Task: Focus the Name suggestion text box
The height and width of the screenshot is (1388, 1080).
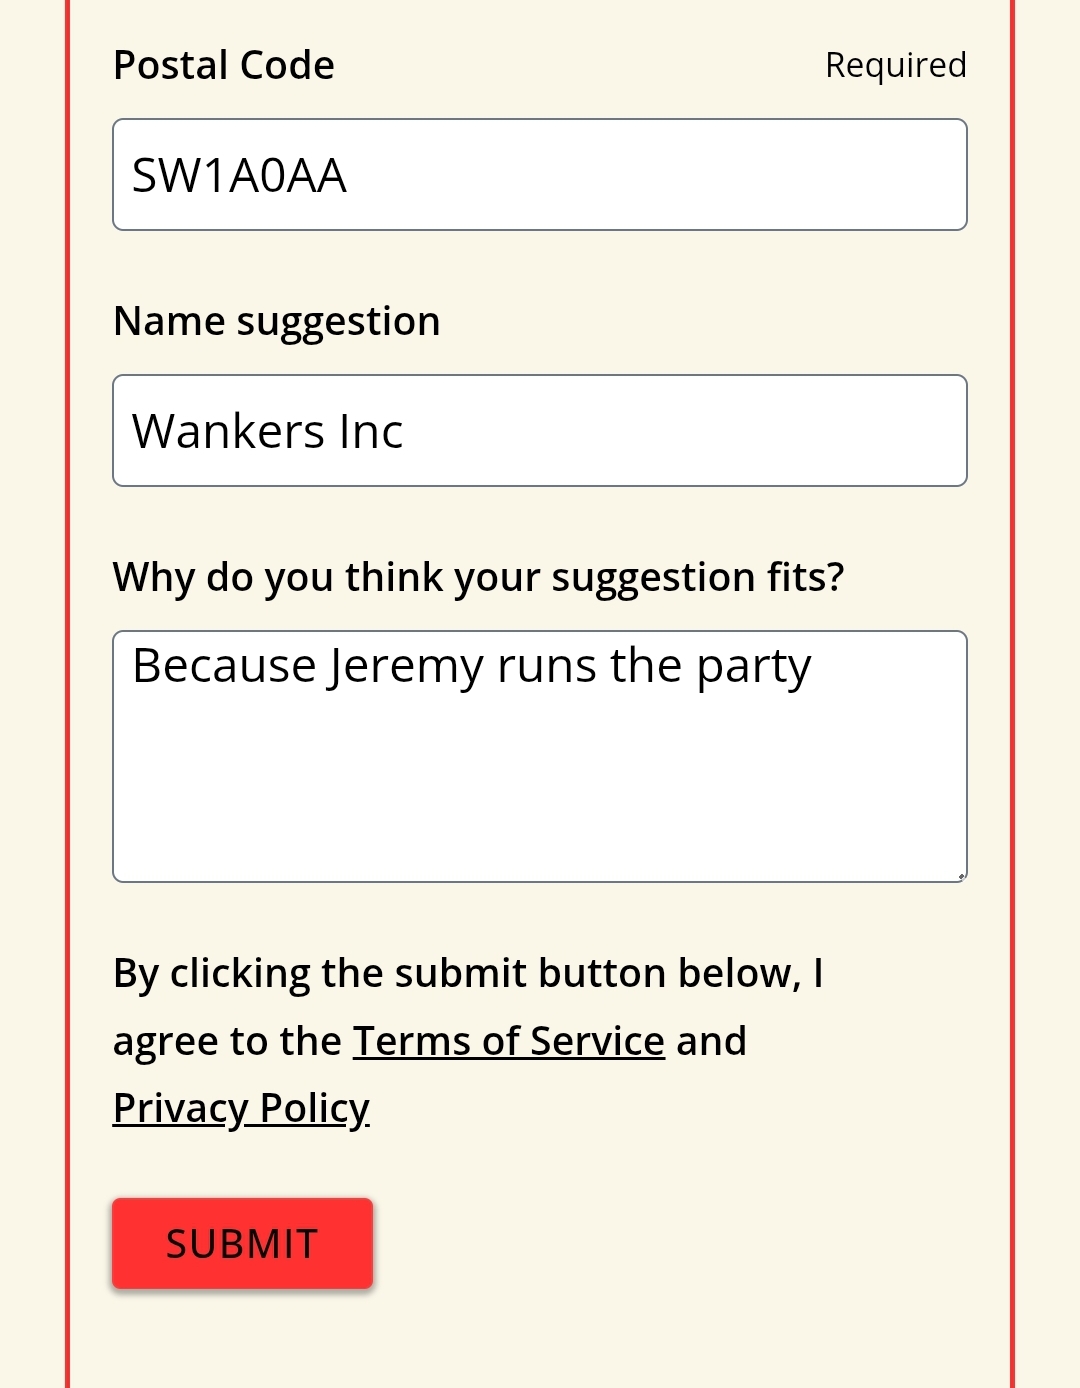Action: 540,431
